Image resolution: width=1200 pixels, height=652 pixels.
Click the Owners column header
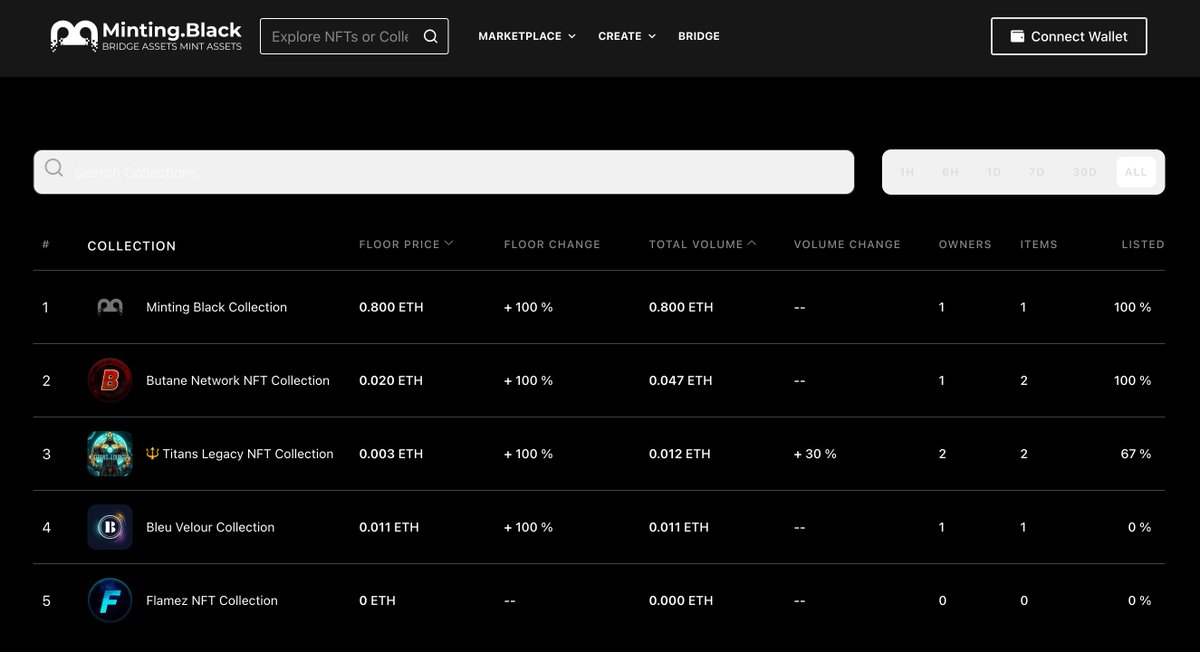pos(965,244)
